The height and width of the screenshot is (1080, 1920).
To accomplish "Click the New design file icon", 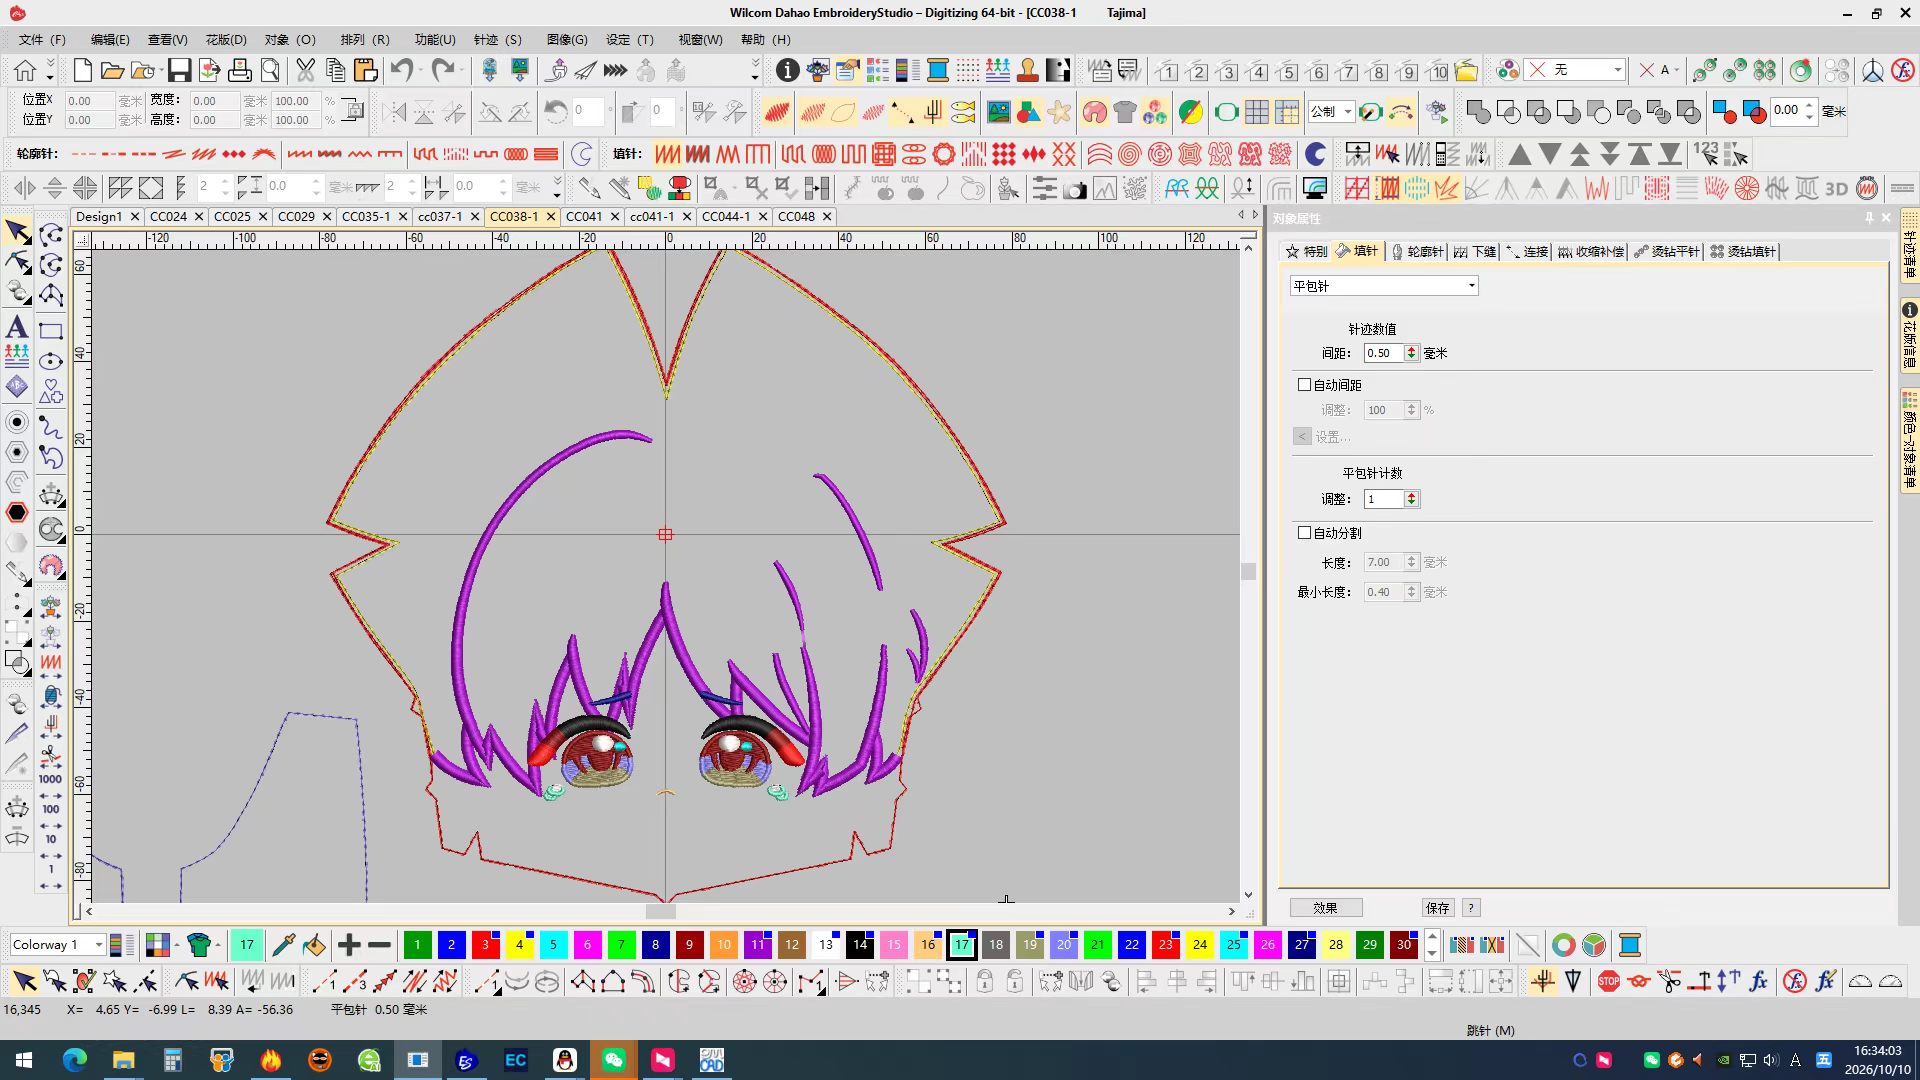I will [83, 70].
